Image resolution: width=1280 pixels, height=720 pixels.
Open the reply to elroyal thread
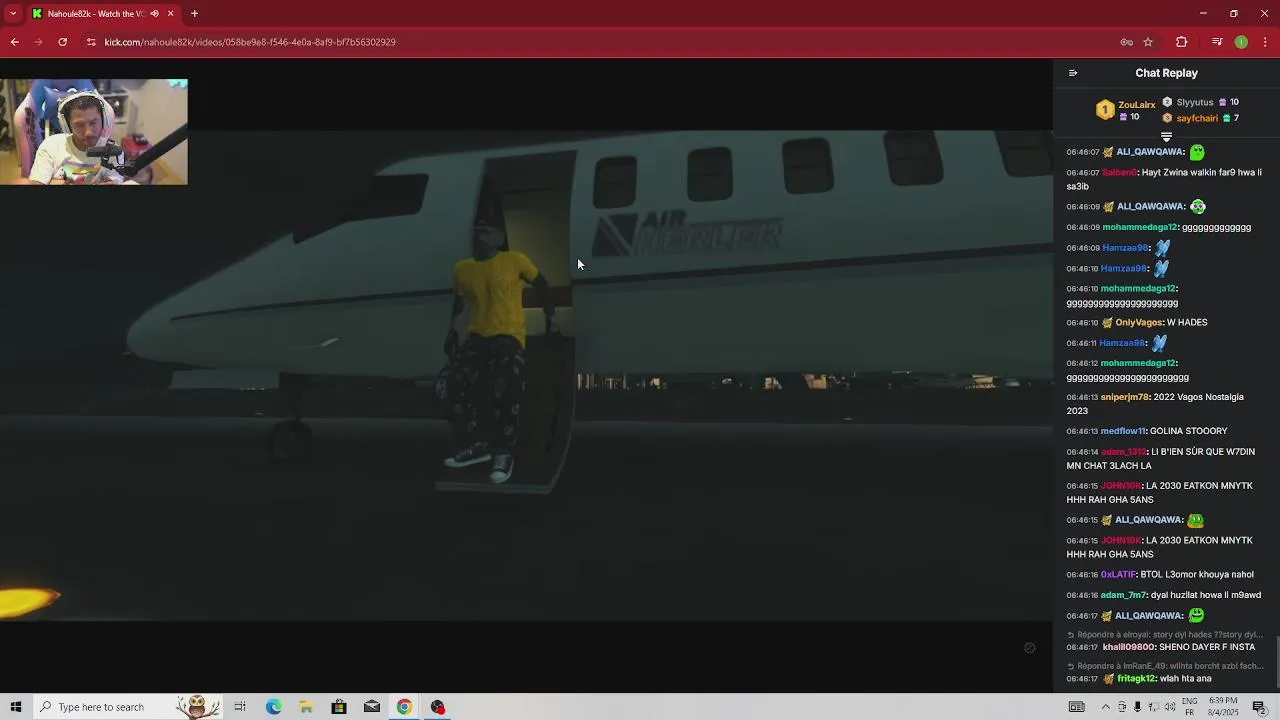[x=1165, y=635]
